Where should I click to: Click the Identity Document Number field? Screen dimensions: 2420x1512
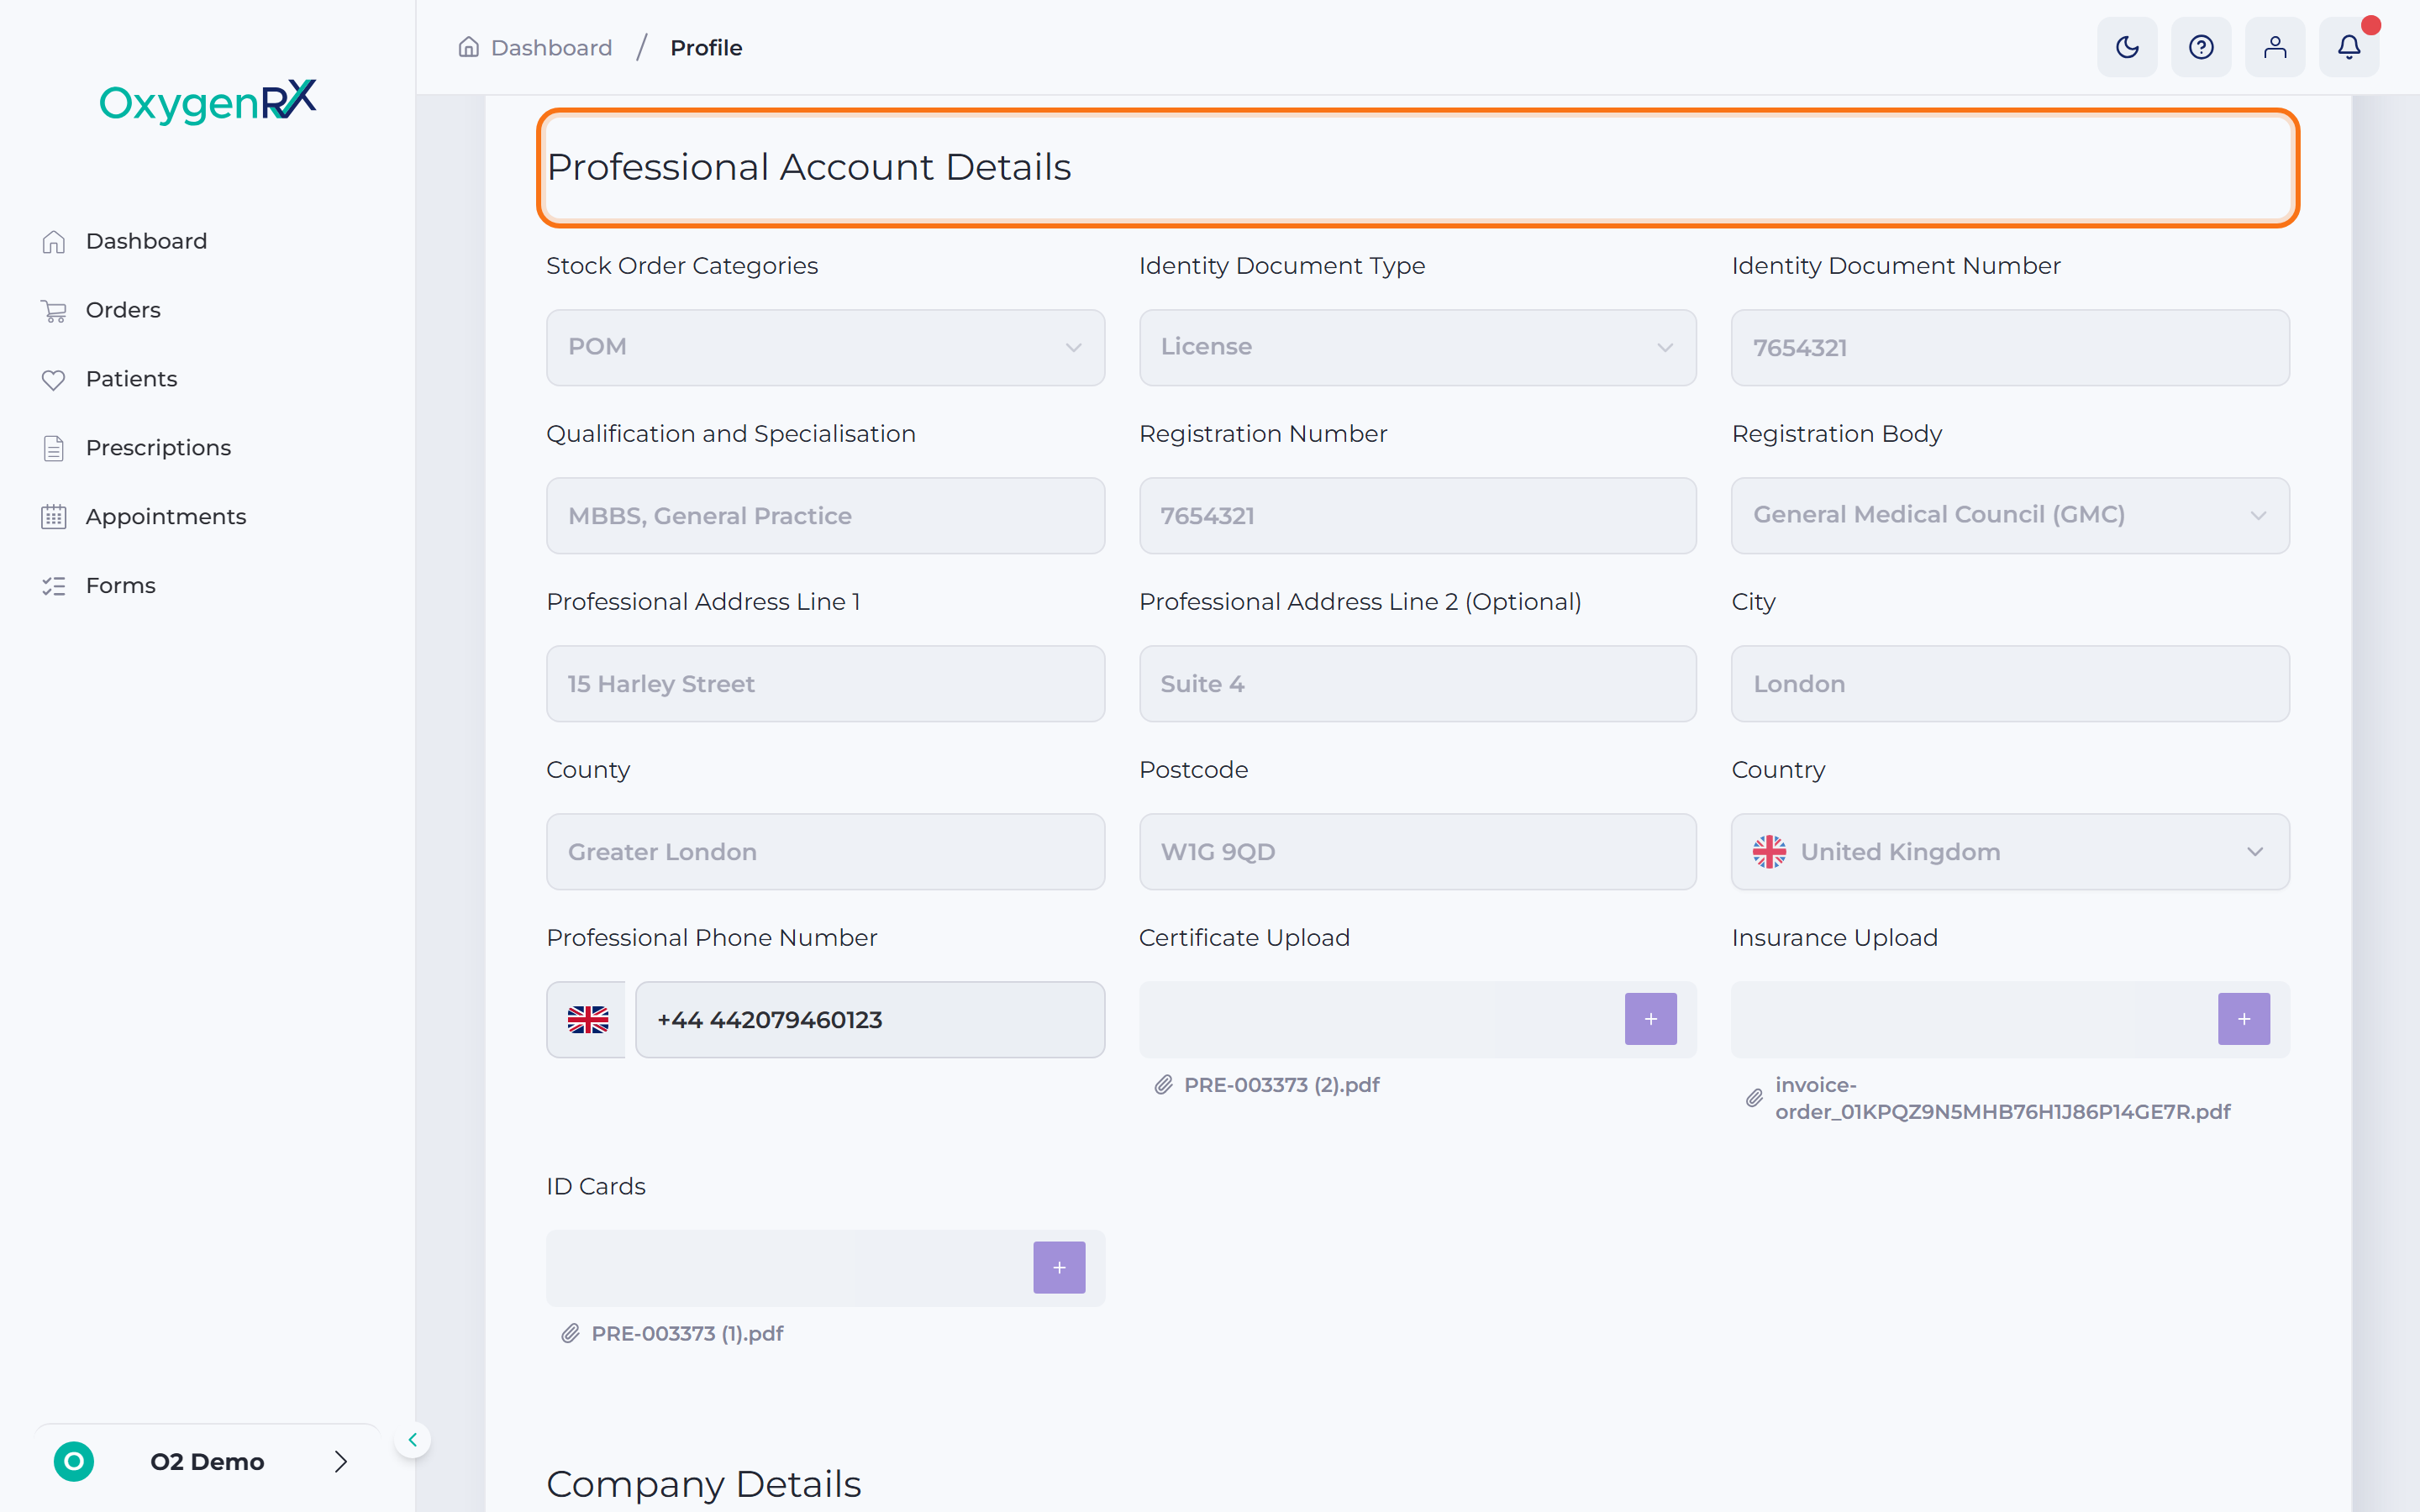click(x=2010, y=347)
